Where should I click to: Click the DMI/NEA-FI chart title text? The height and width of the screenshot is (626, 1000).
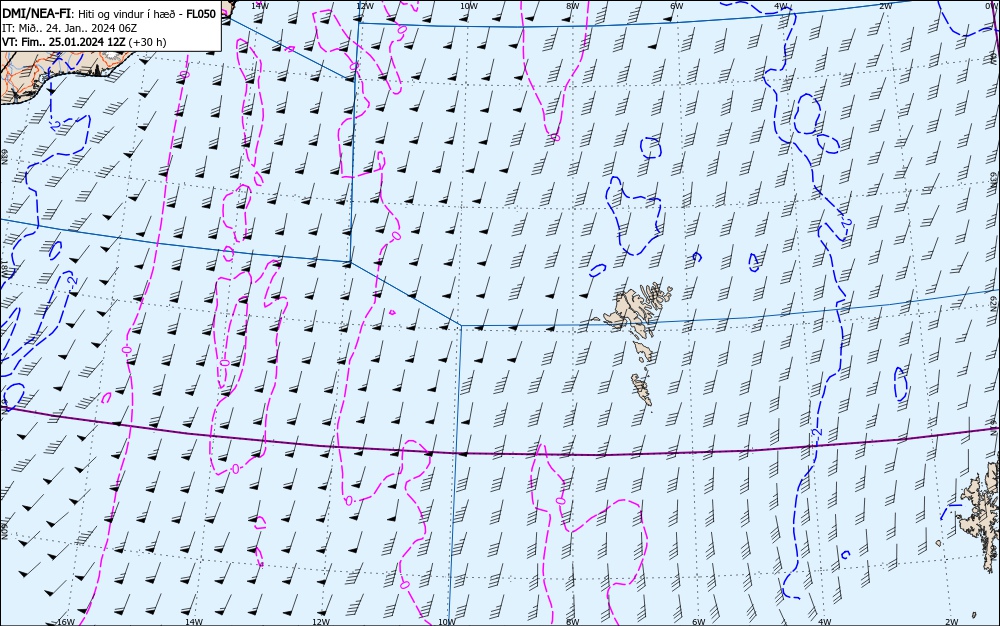coord(37,14)
